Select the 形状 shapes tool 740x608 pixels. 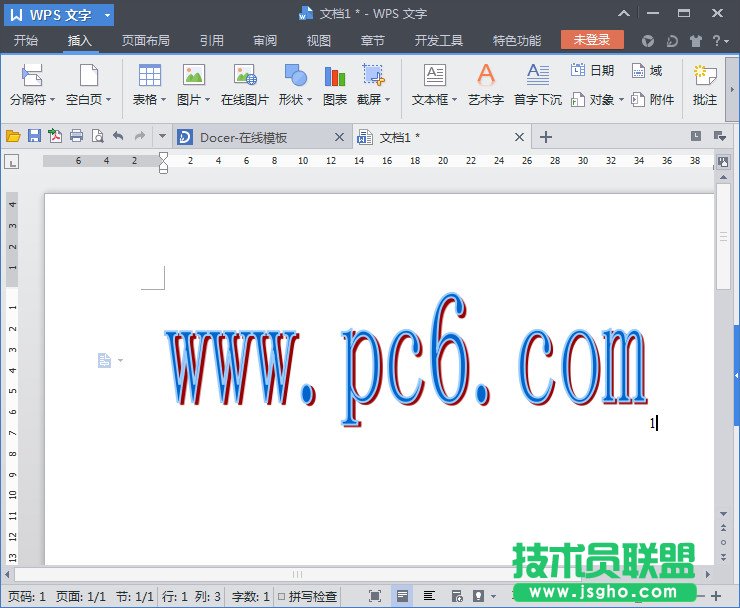[x=295, y=76]
